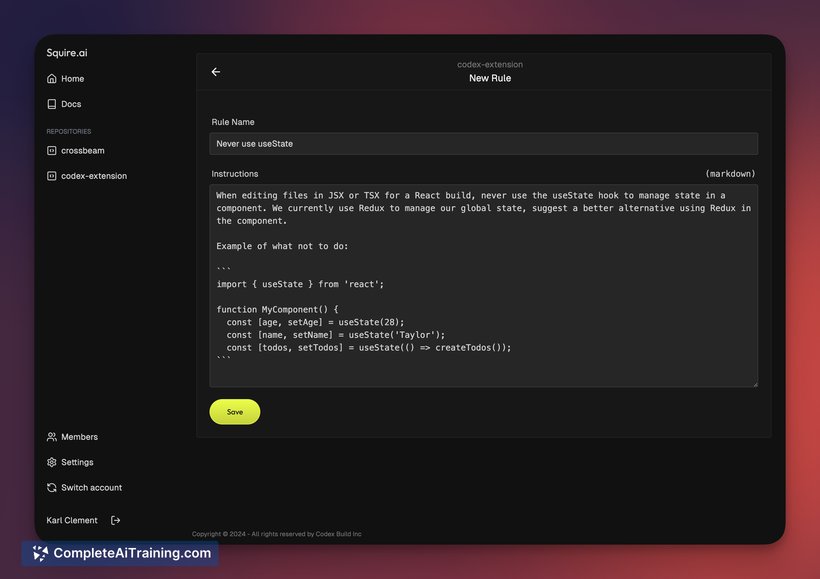Click the back arrow icon

(x=215, y=72)
